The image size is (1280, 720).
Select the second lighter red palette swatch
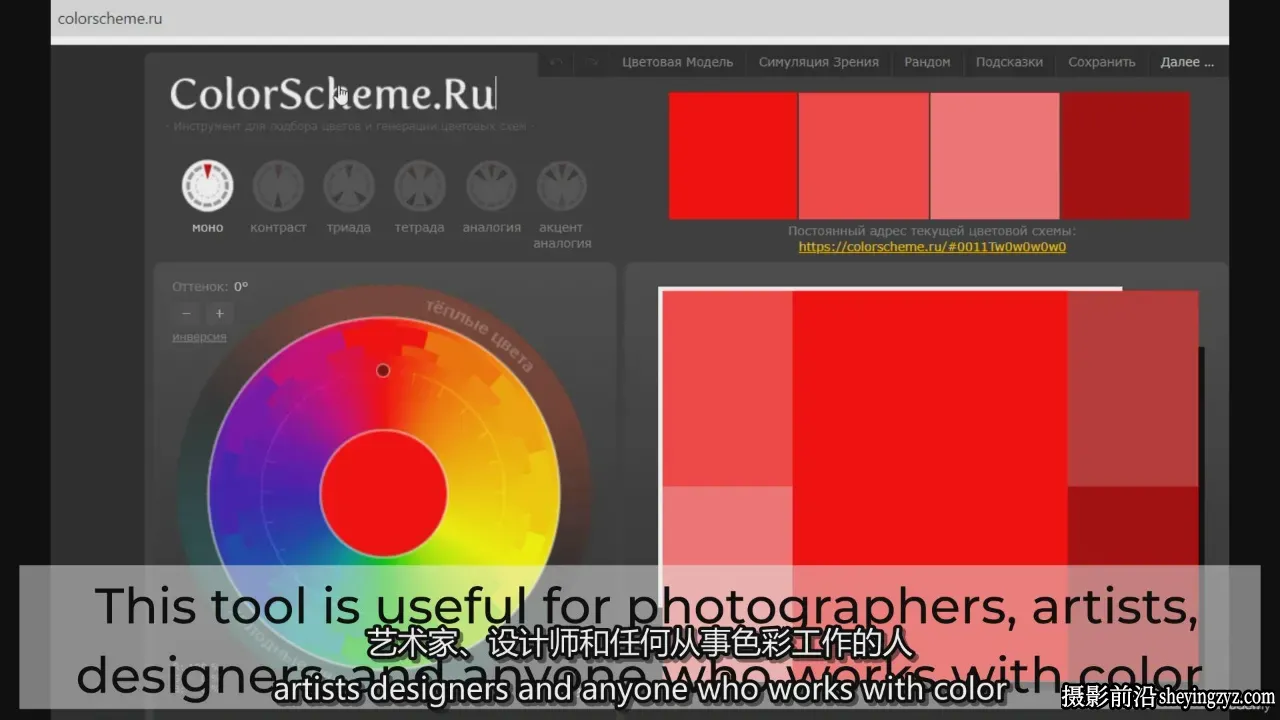tap(864, 155)
